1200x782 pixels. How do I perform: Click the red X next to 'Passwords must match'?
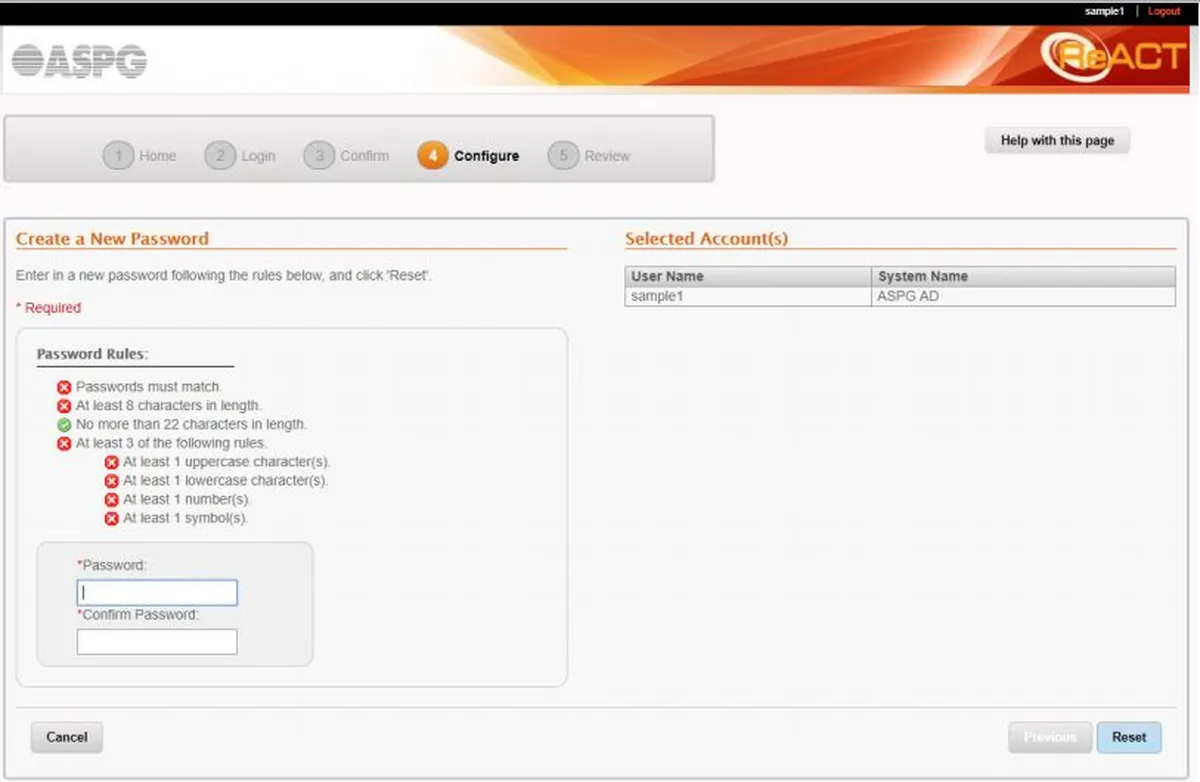click(x=64, y=387)
